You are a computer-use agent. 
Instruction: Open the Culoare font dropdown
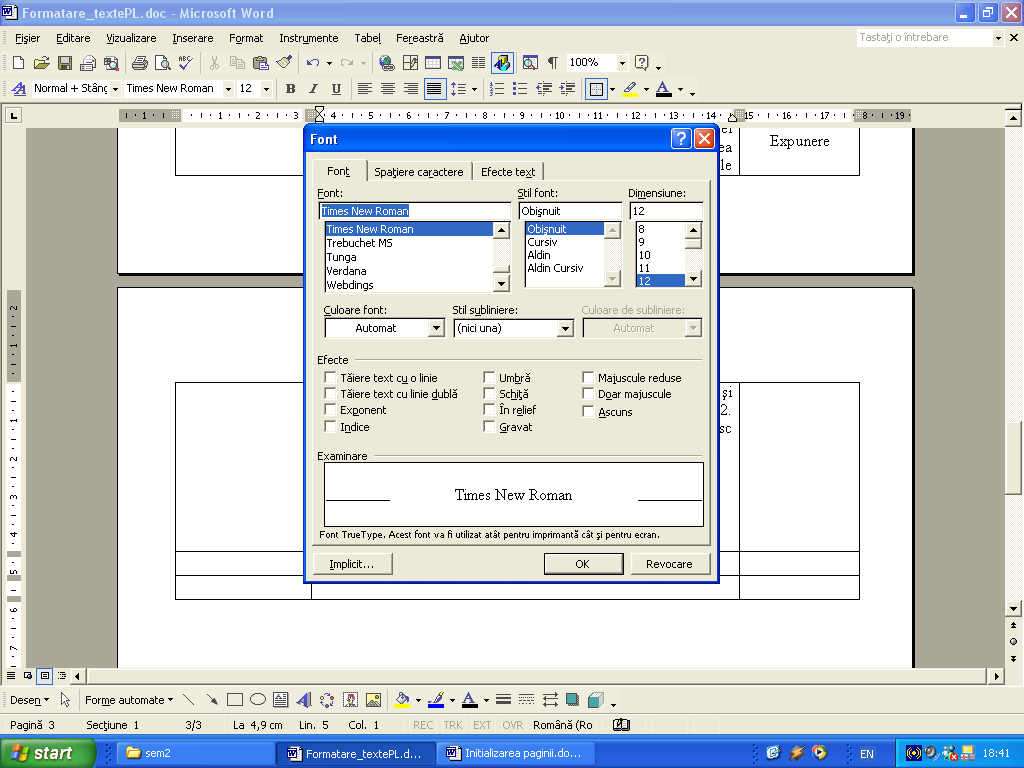tap(436, 328)
